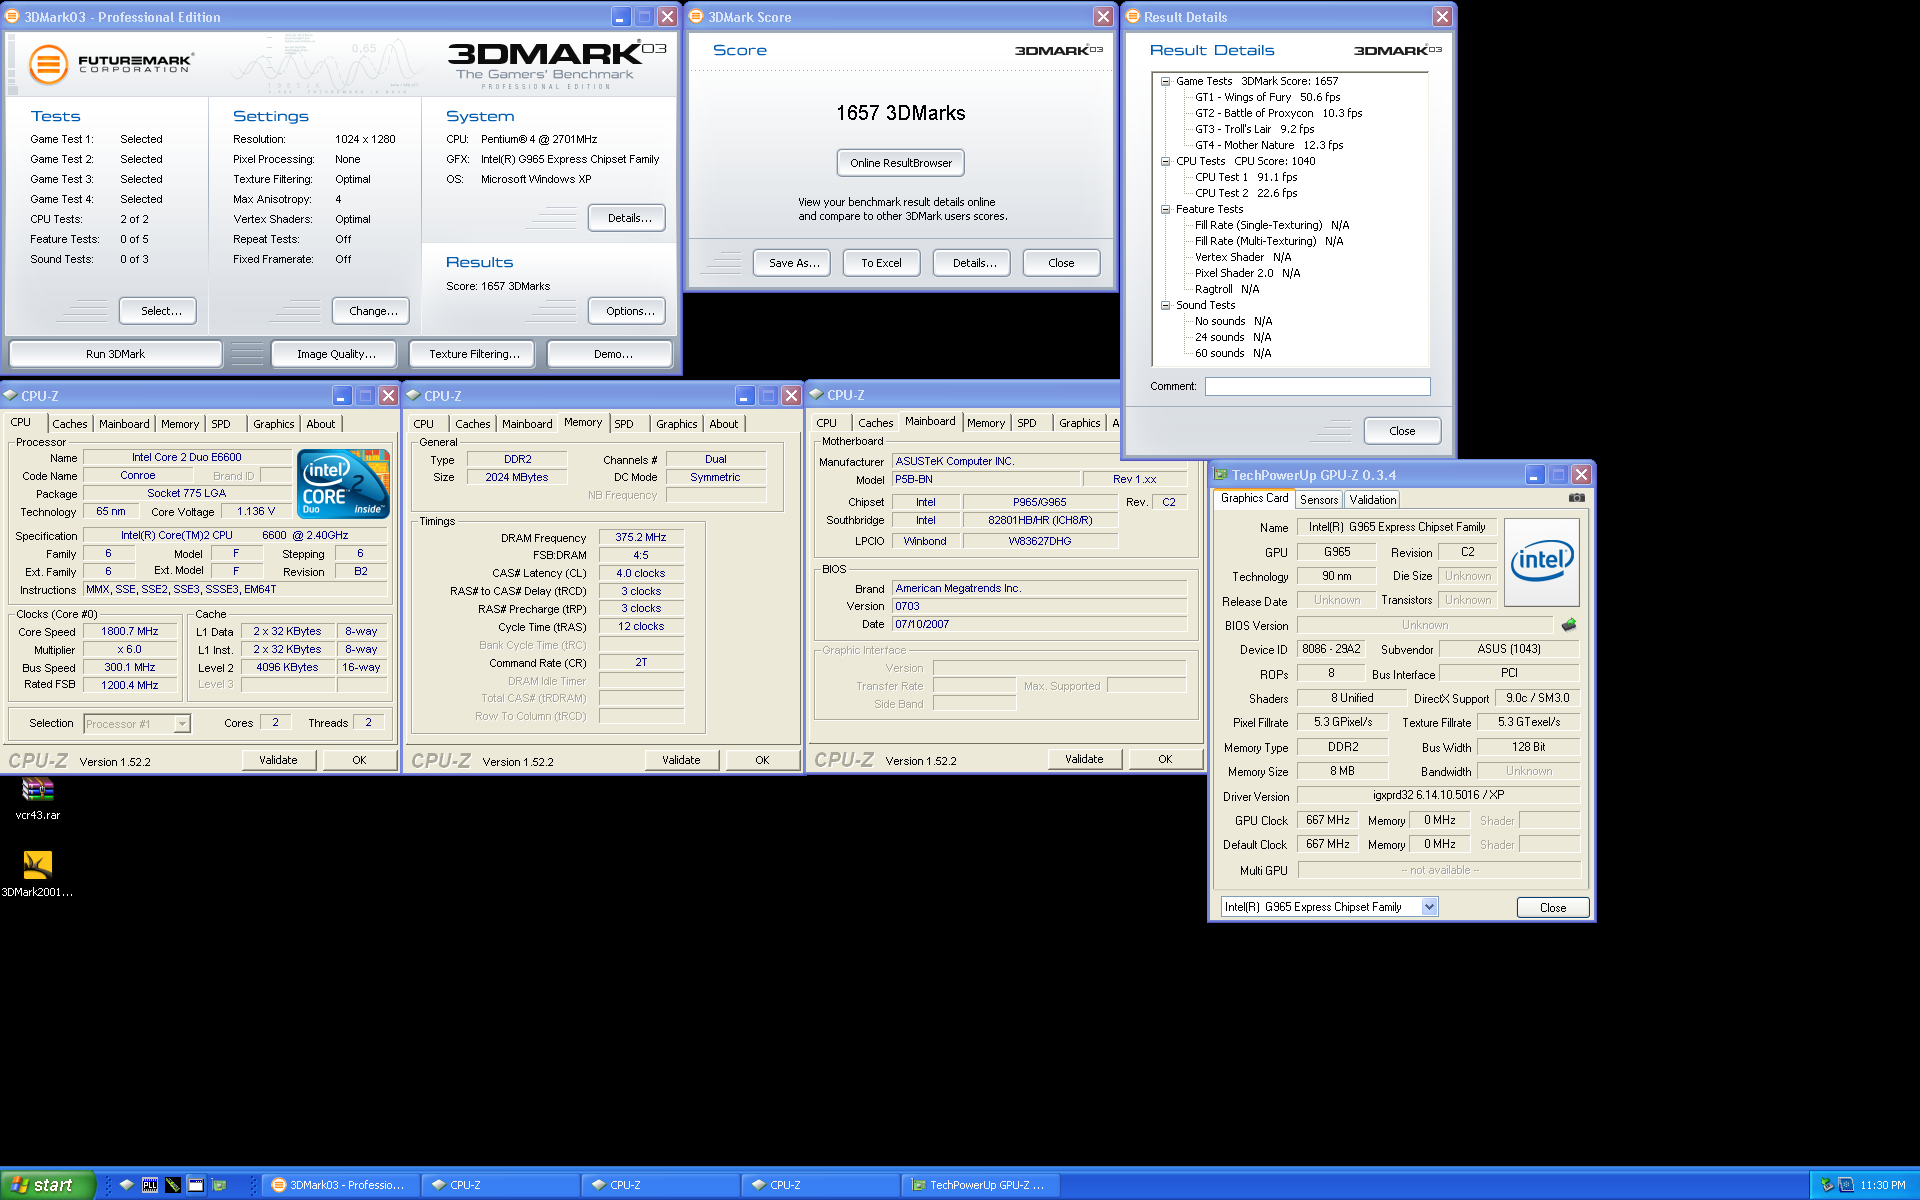Viewport: 1920px width, 1200px height.
Task: Open About tab in CPU-Z Memory window
Action: [x=724, y=424]
